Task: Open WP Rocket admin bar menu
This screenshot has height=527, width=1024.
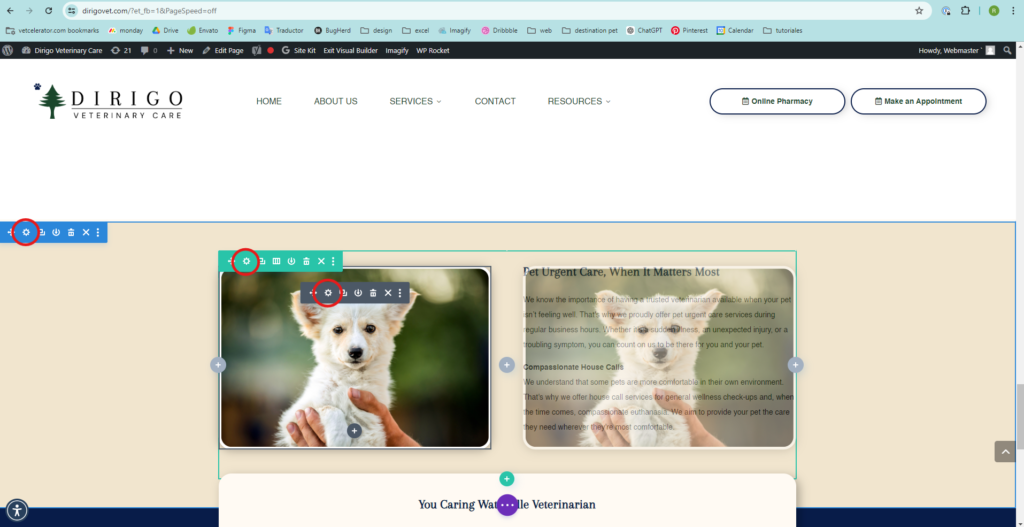Action: click(434, 50)
